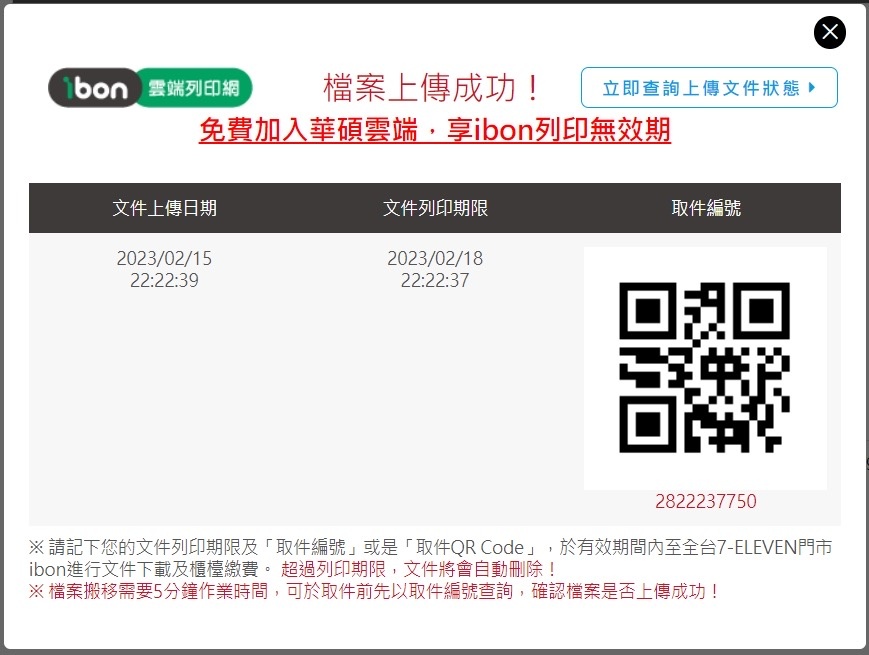
Task: Select print deadline date 2023/02/18
Action: (x=435, y=258)
